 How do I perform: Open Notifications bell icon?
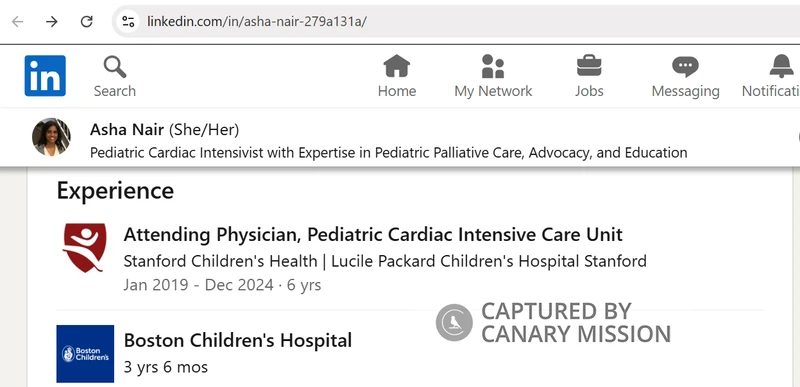[x=781, y=66]
